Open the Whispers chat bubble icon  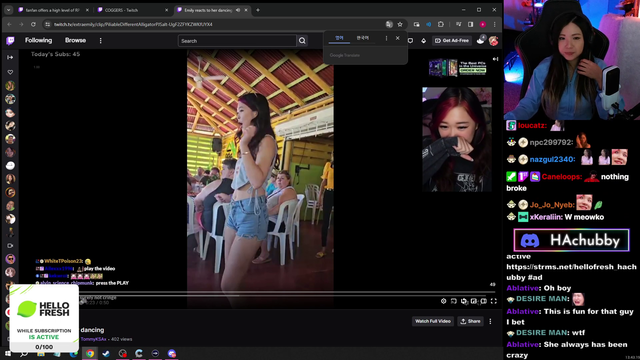410,41
